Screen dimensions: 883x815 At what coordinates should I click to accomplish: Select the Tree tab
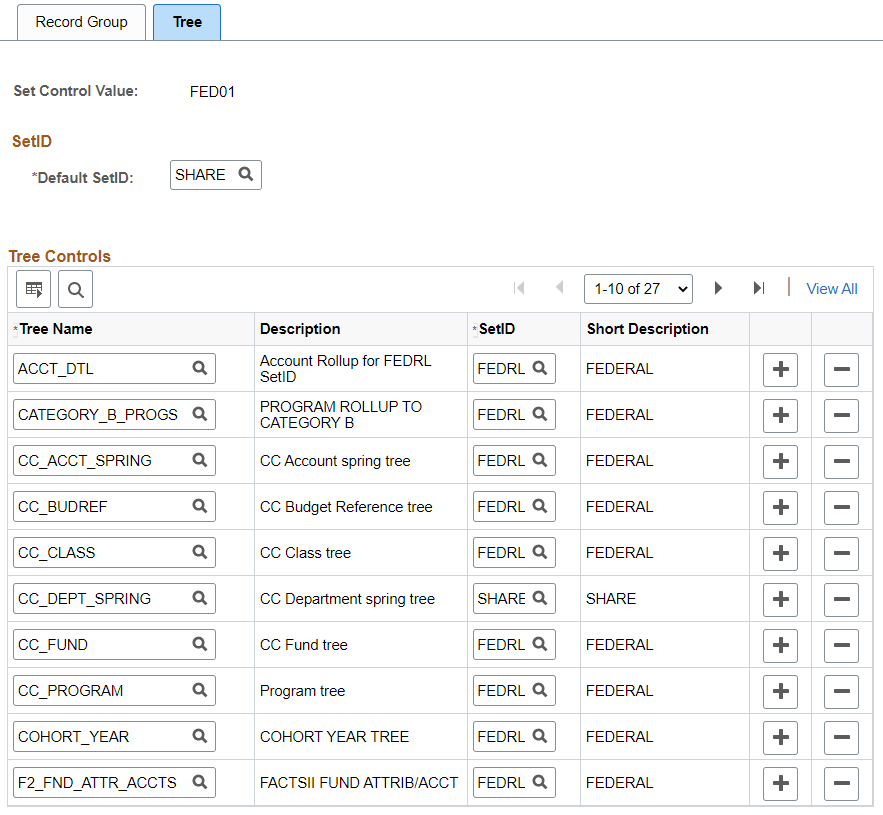click(187, 22)
